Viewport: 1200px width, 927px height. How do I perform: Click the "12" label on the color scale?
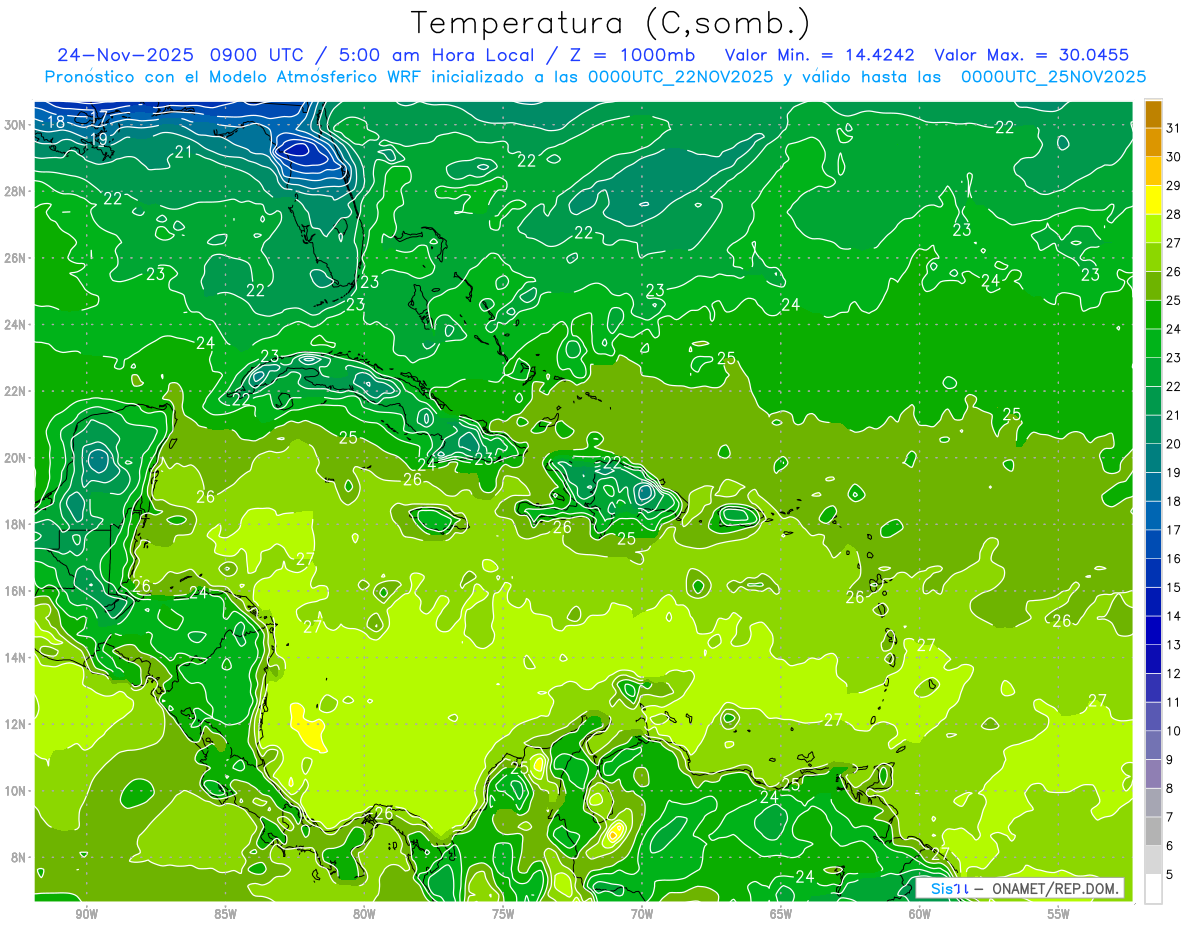click(1173, 673)
